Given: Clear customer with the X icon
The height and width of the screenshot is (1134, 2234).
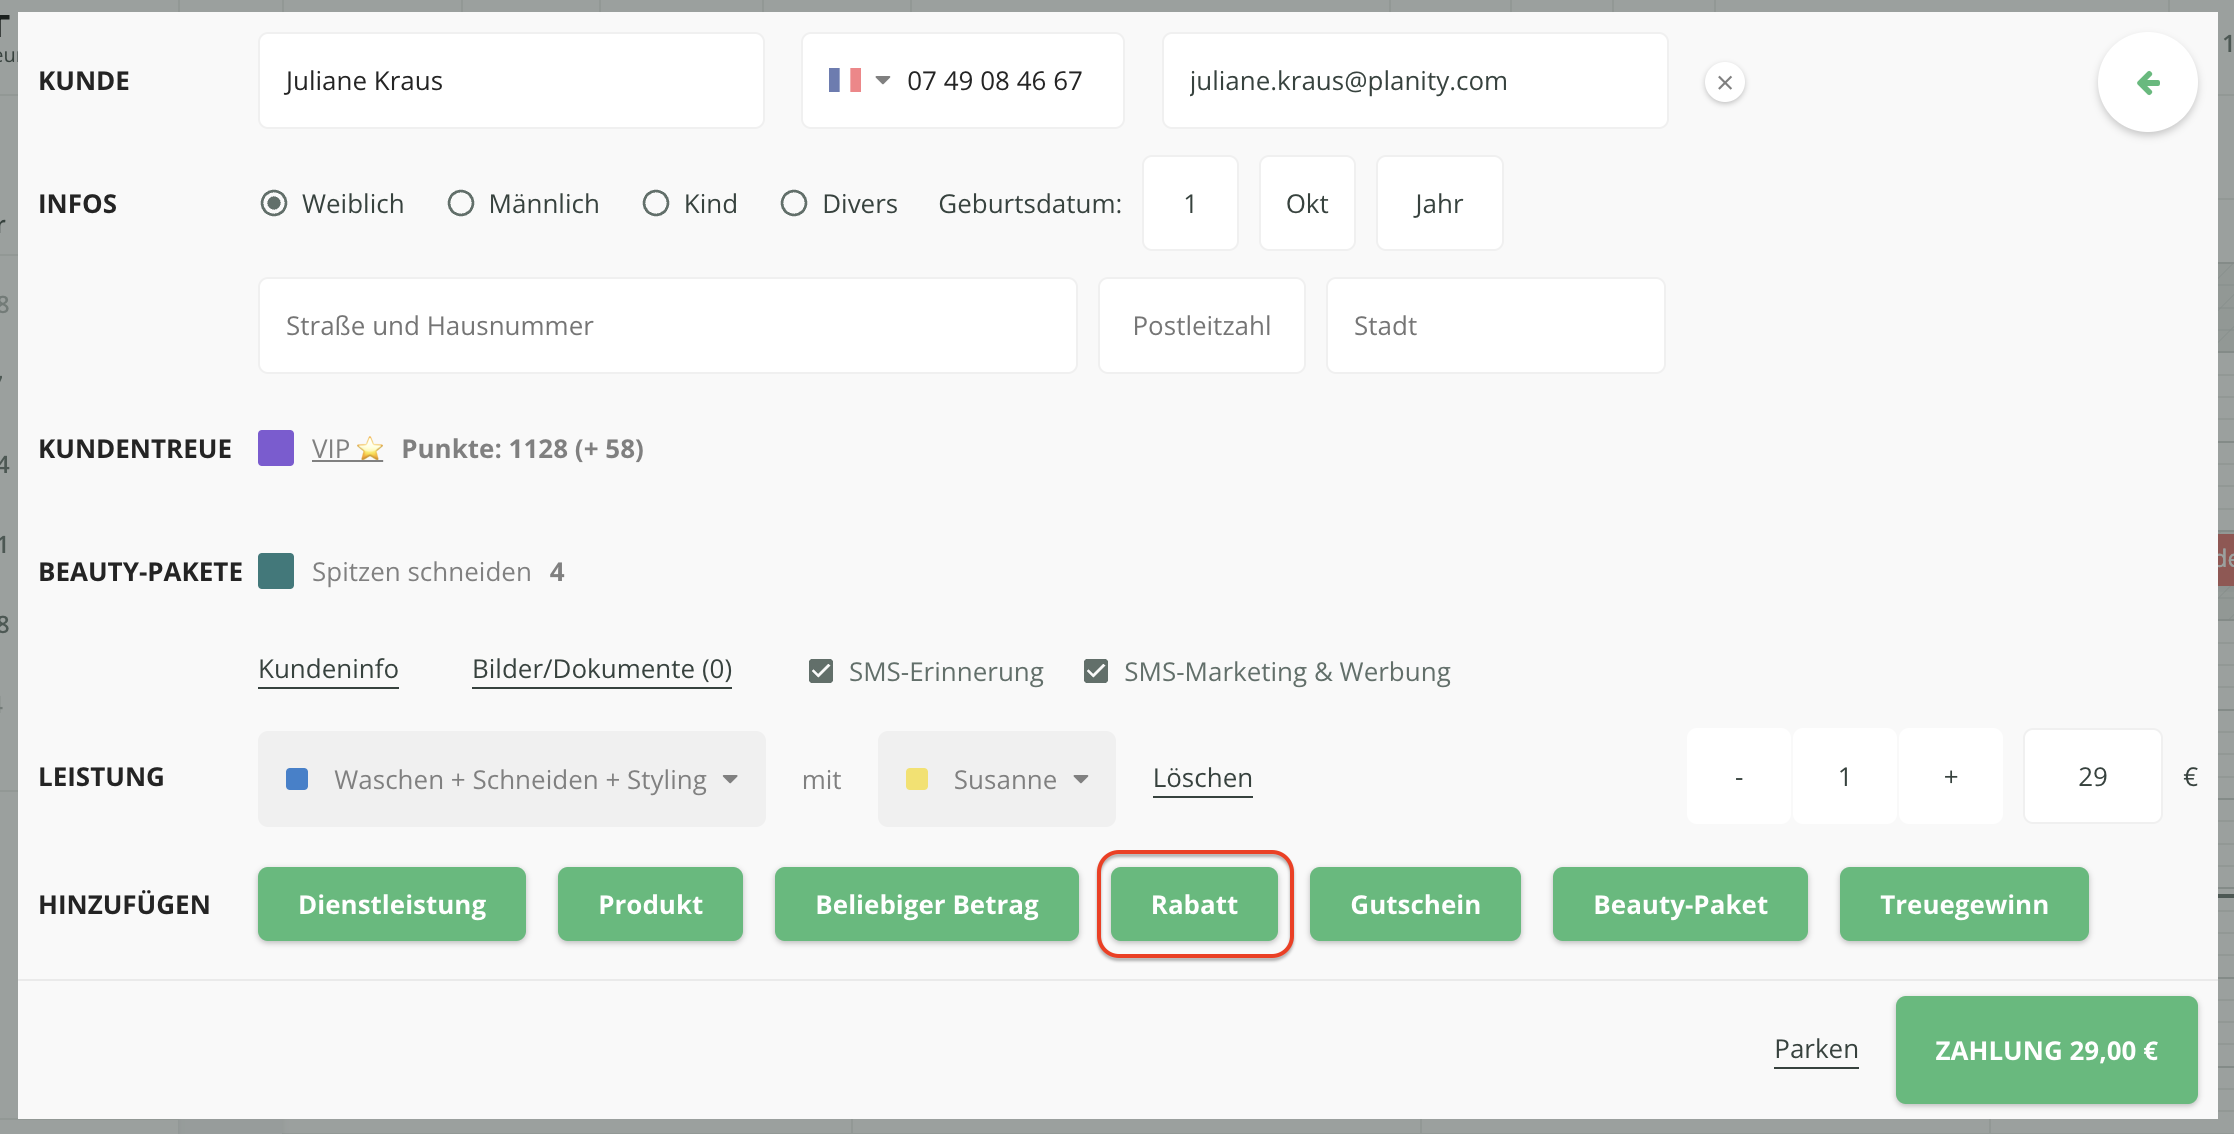Looking at the screenshot, I should pos(1724,83).
